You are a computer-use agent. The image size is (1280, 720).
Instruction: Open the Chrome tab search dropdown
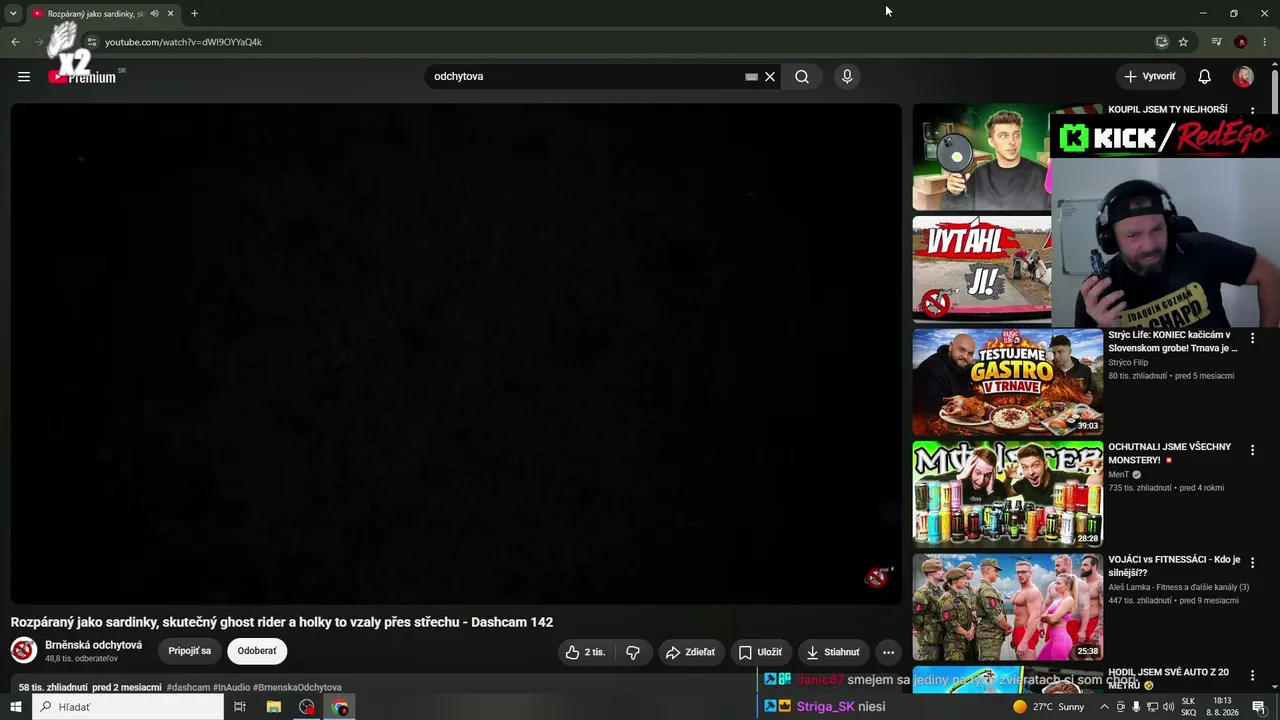click(13, 13)
